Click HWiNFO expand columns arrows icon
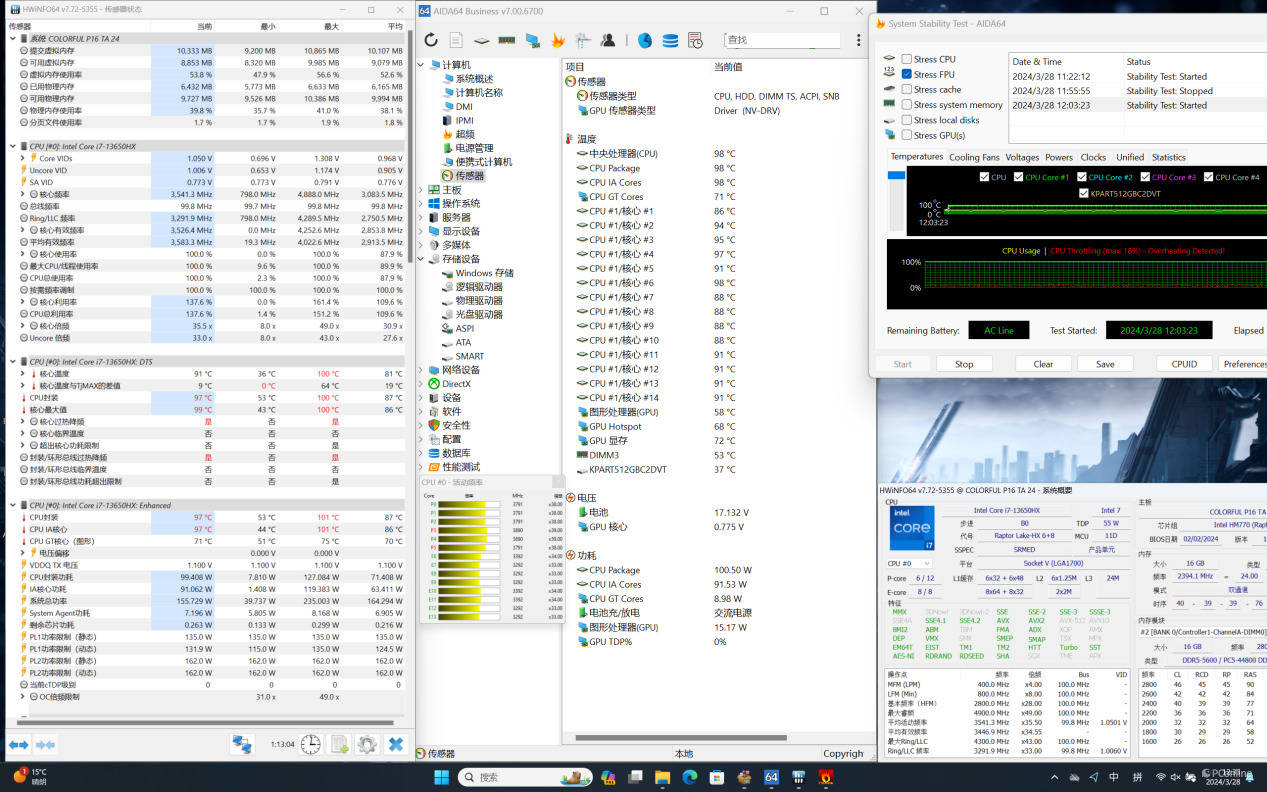Viewport: 1267px width, 792px height. 18,744
